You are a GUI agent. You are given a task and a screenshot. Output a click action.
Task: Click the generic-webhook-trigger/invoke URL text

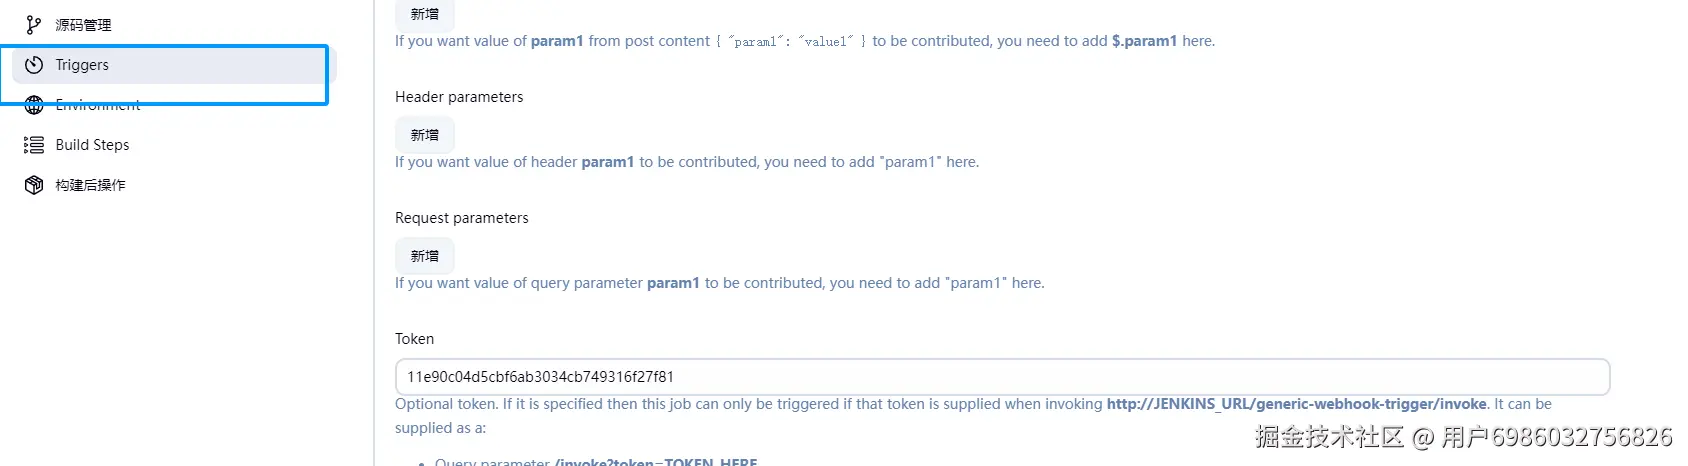click(x=1296, y=404)
